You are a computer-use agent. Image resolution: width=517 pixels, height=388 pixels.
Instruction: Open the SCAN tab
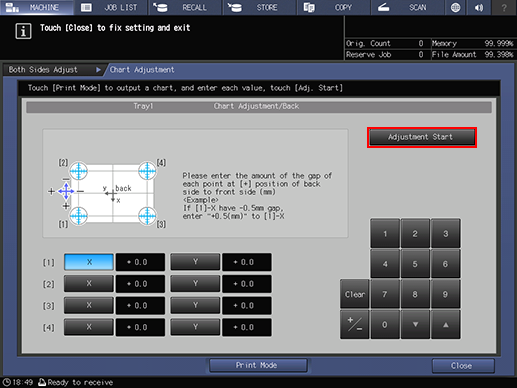tap(408, 7)
